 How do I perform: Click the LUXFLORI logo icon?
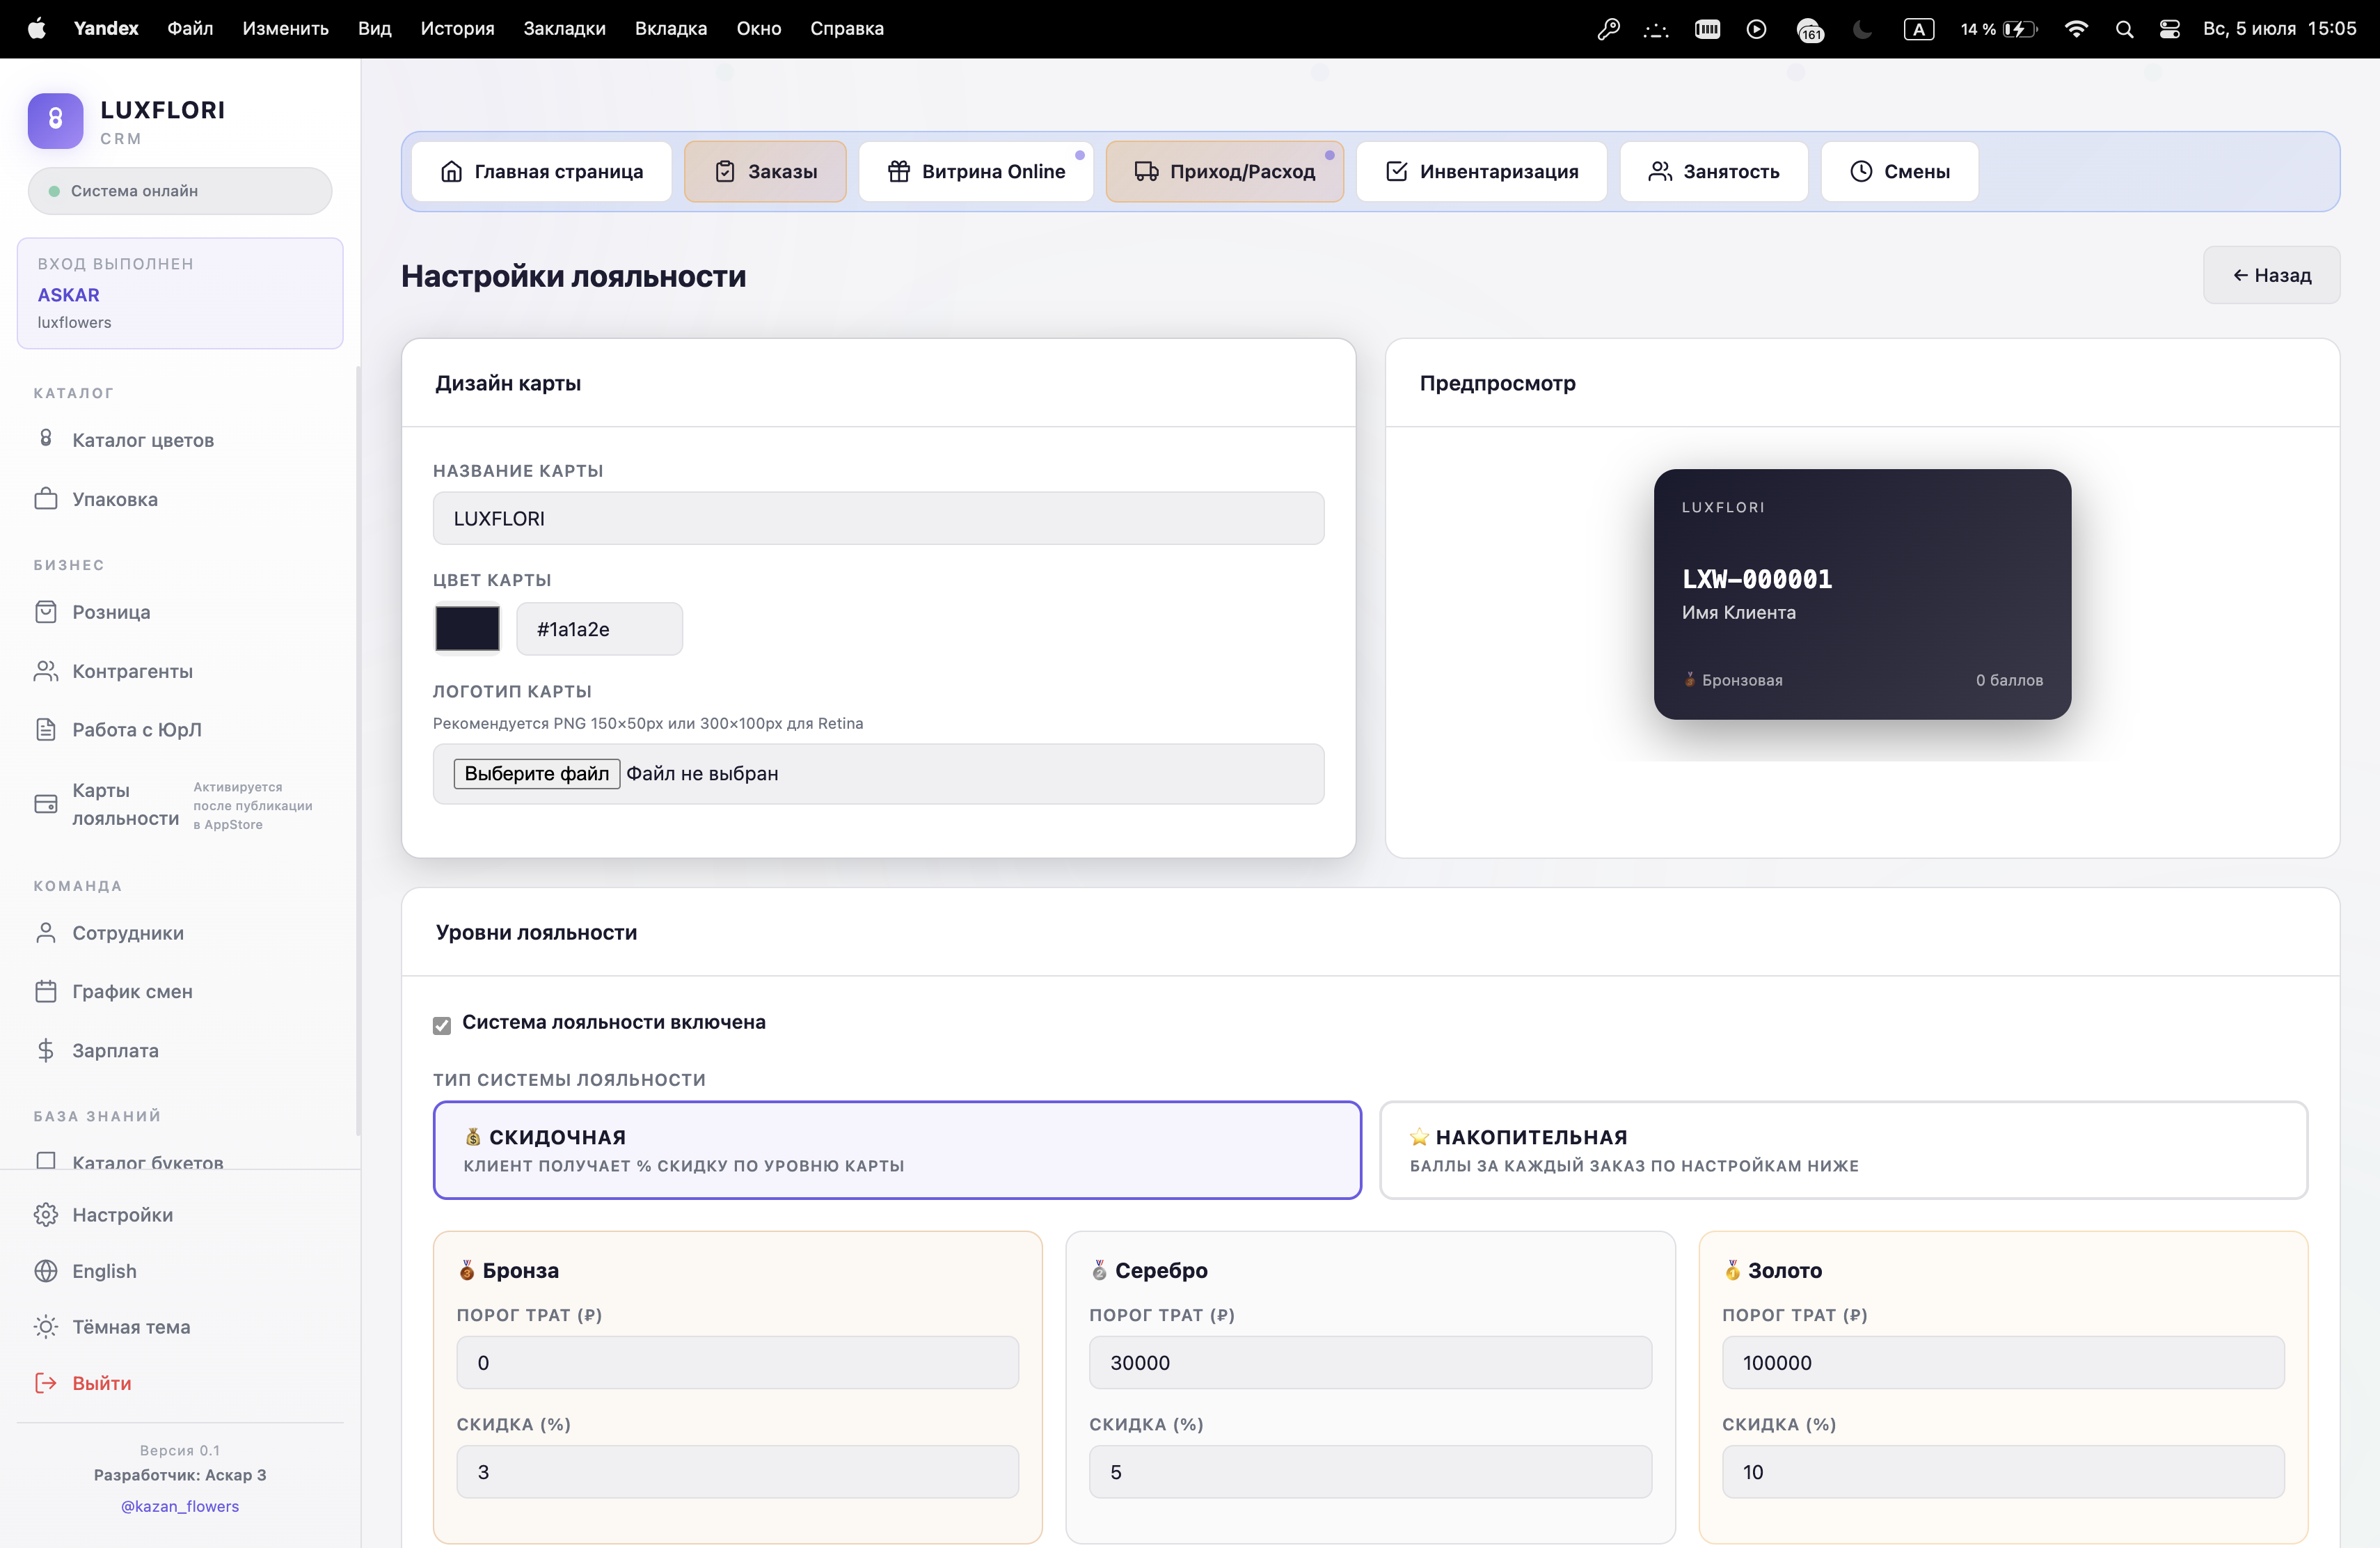pyautogui.click(x=55, y=120)
